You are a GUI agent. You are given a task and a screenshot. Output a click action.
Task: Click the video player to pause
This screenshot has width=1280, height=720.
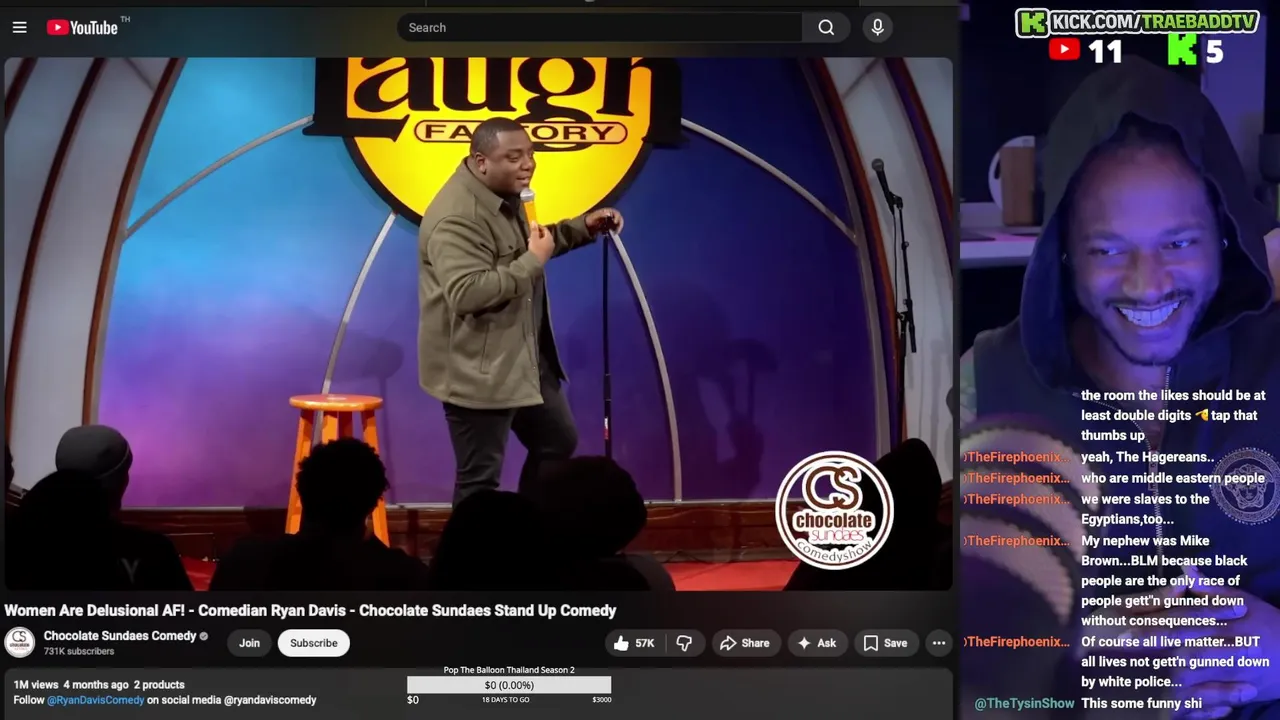pos(478,323)
